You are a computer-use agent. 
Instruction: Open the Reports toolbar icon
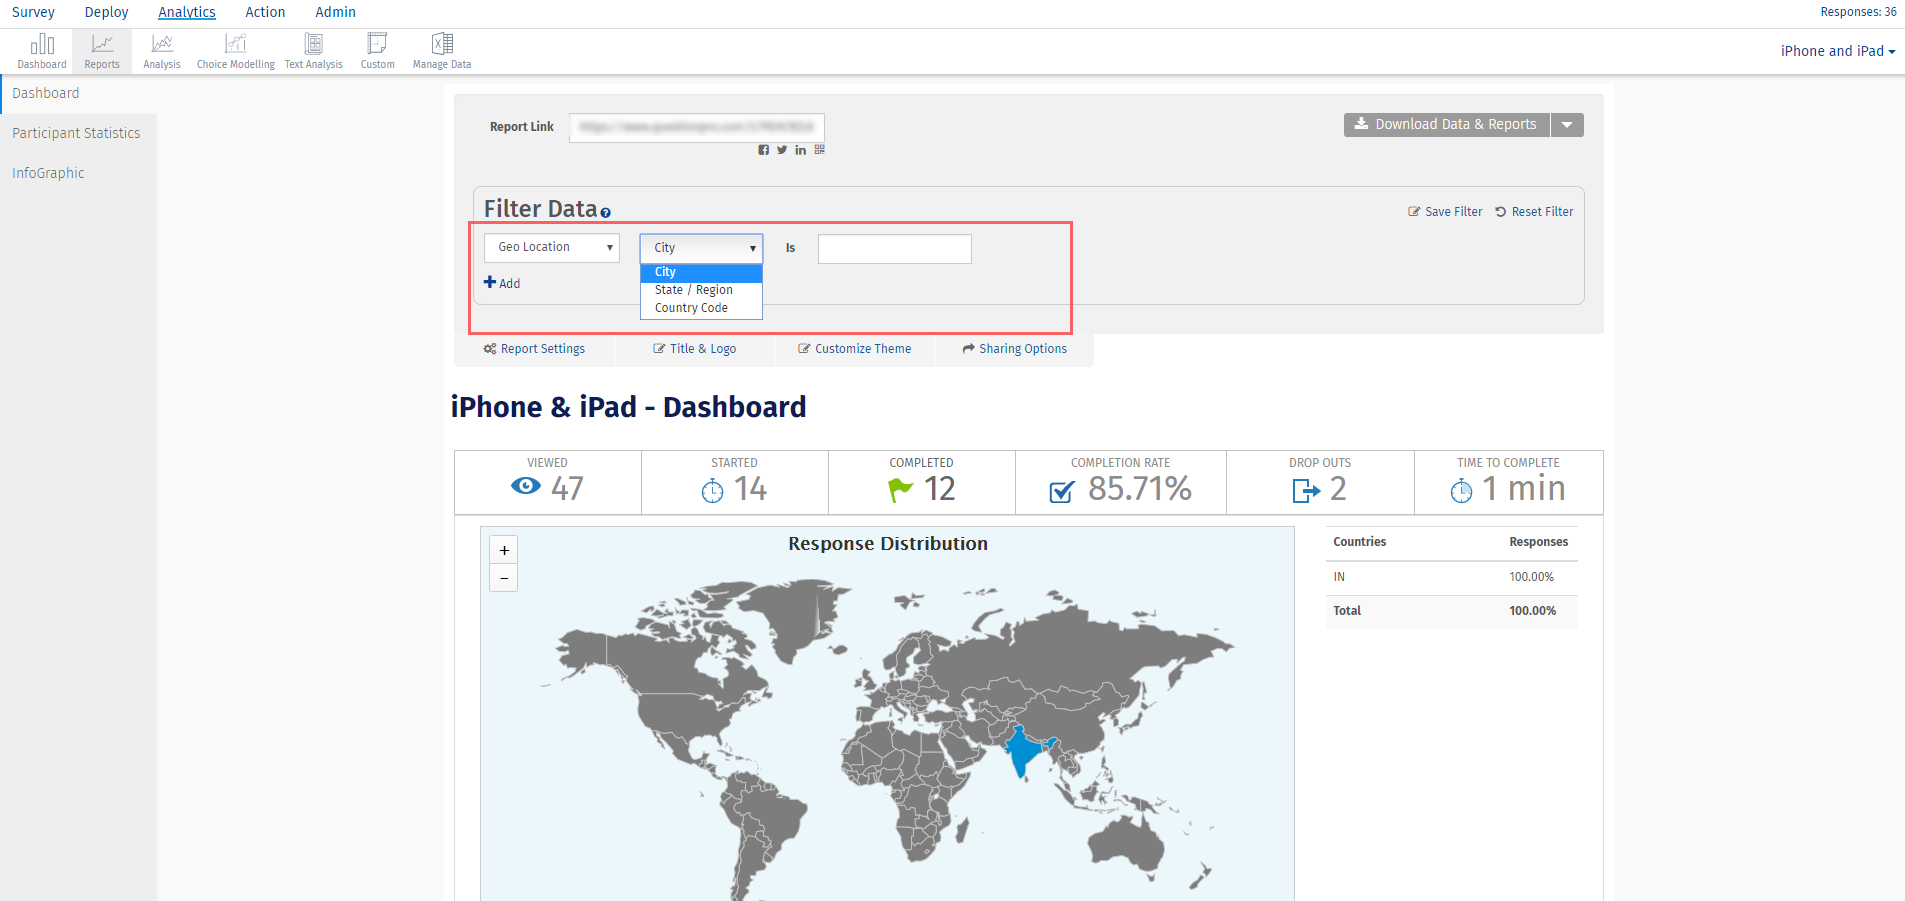point(101,50)
